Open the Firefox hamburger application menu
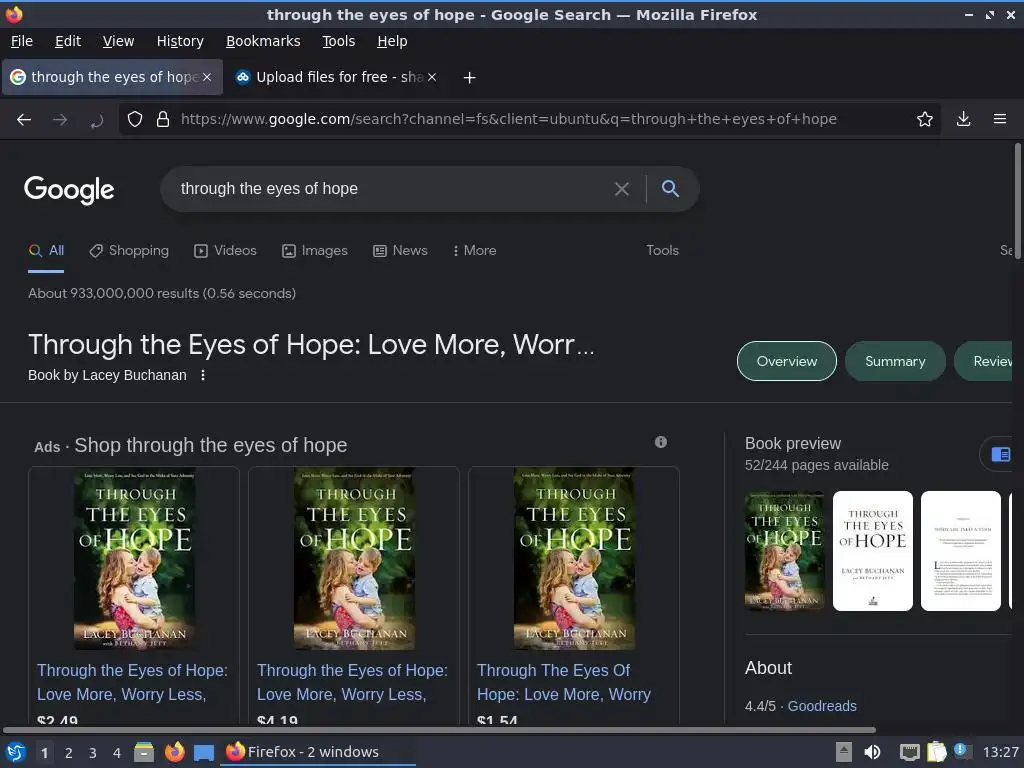1024x768 pixels. (999, 119)
